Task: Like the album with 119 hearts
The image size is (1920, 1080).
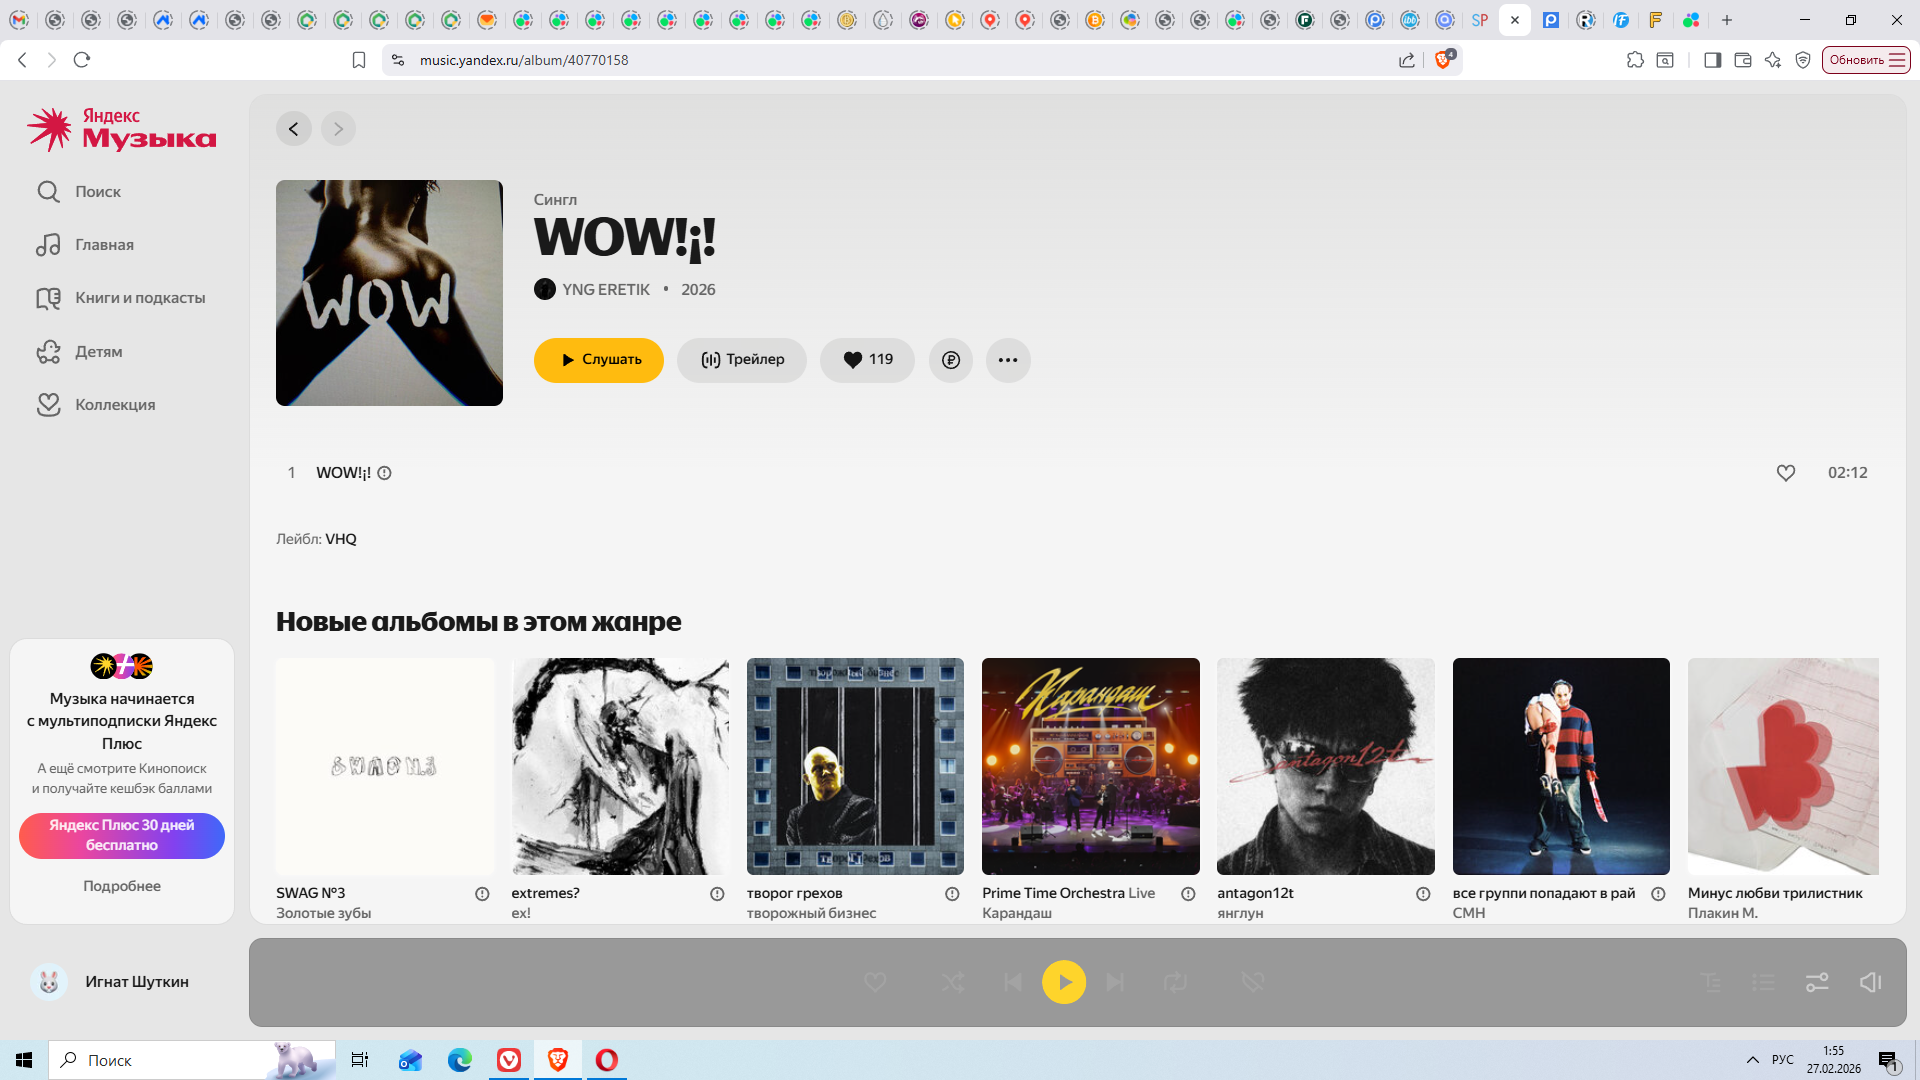Action: 866,360
